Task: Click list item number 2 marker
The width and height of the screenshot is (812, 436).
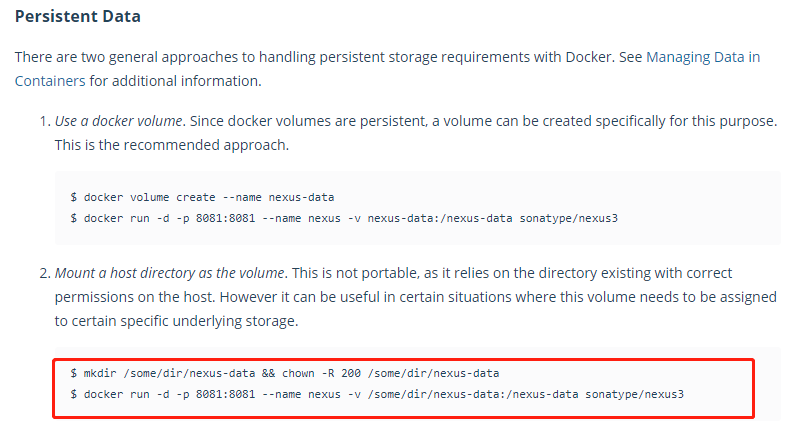Action: 44,272
